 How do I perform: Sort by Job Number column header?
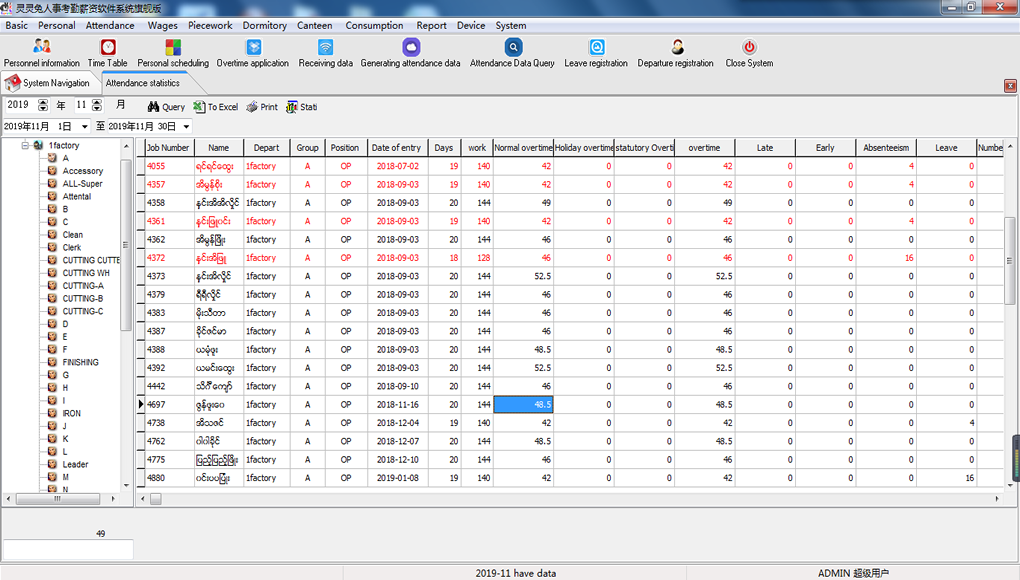pyautogui.click(x=168, y=148)
